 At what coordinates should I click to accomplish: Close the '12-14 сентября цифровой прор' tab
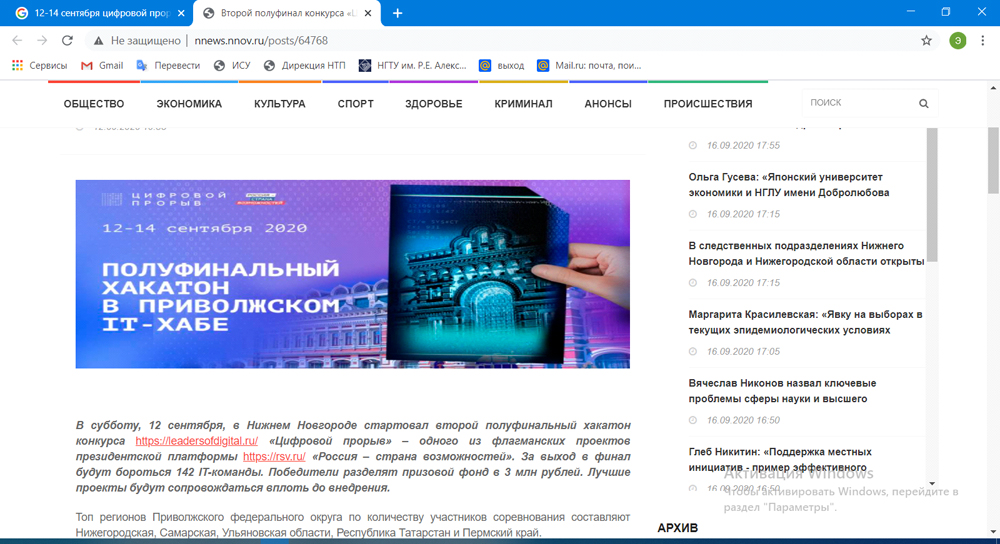point(182,13)
